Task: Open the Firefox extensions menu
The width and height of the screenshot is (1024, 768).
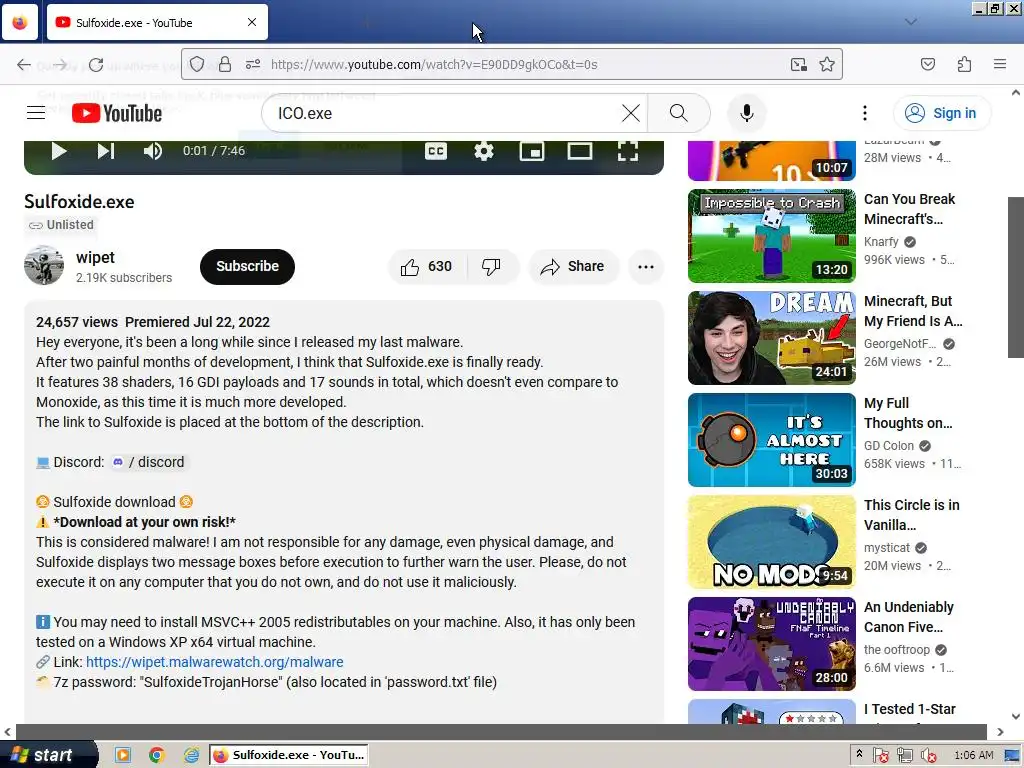Action: 964,64
